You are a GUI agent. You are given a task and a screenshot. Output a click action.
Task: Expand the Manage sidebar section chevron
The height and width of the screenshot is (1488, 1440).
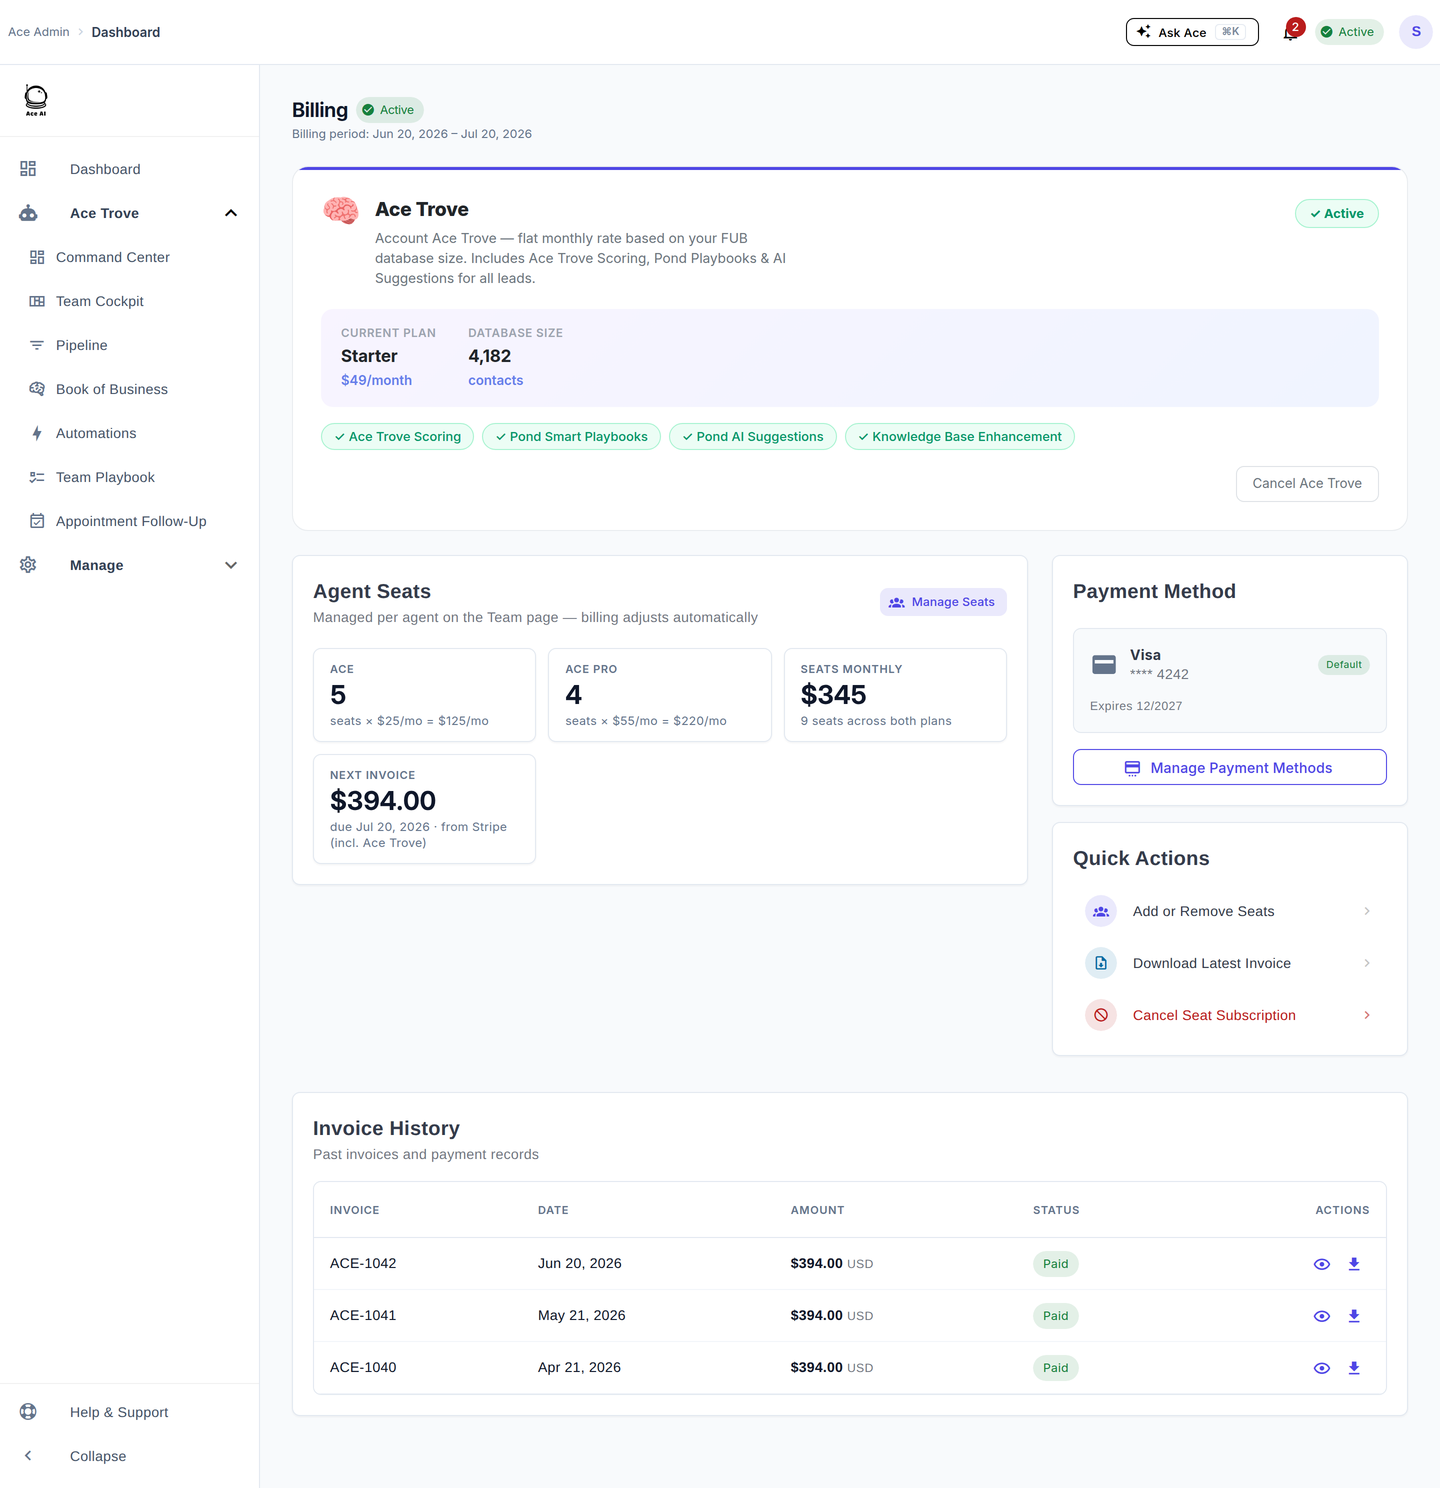231,565
